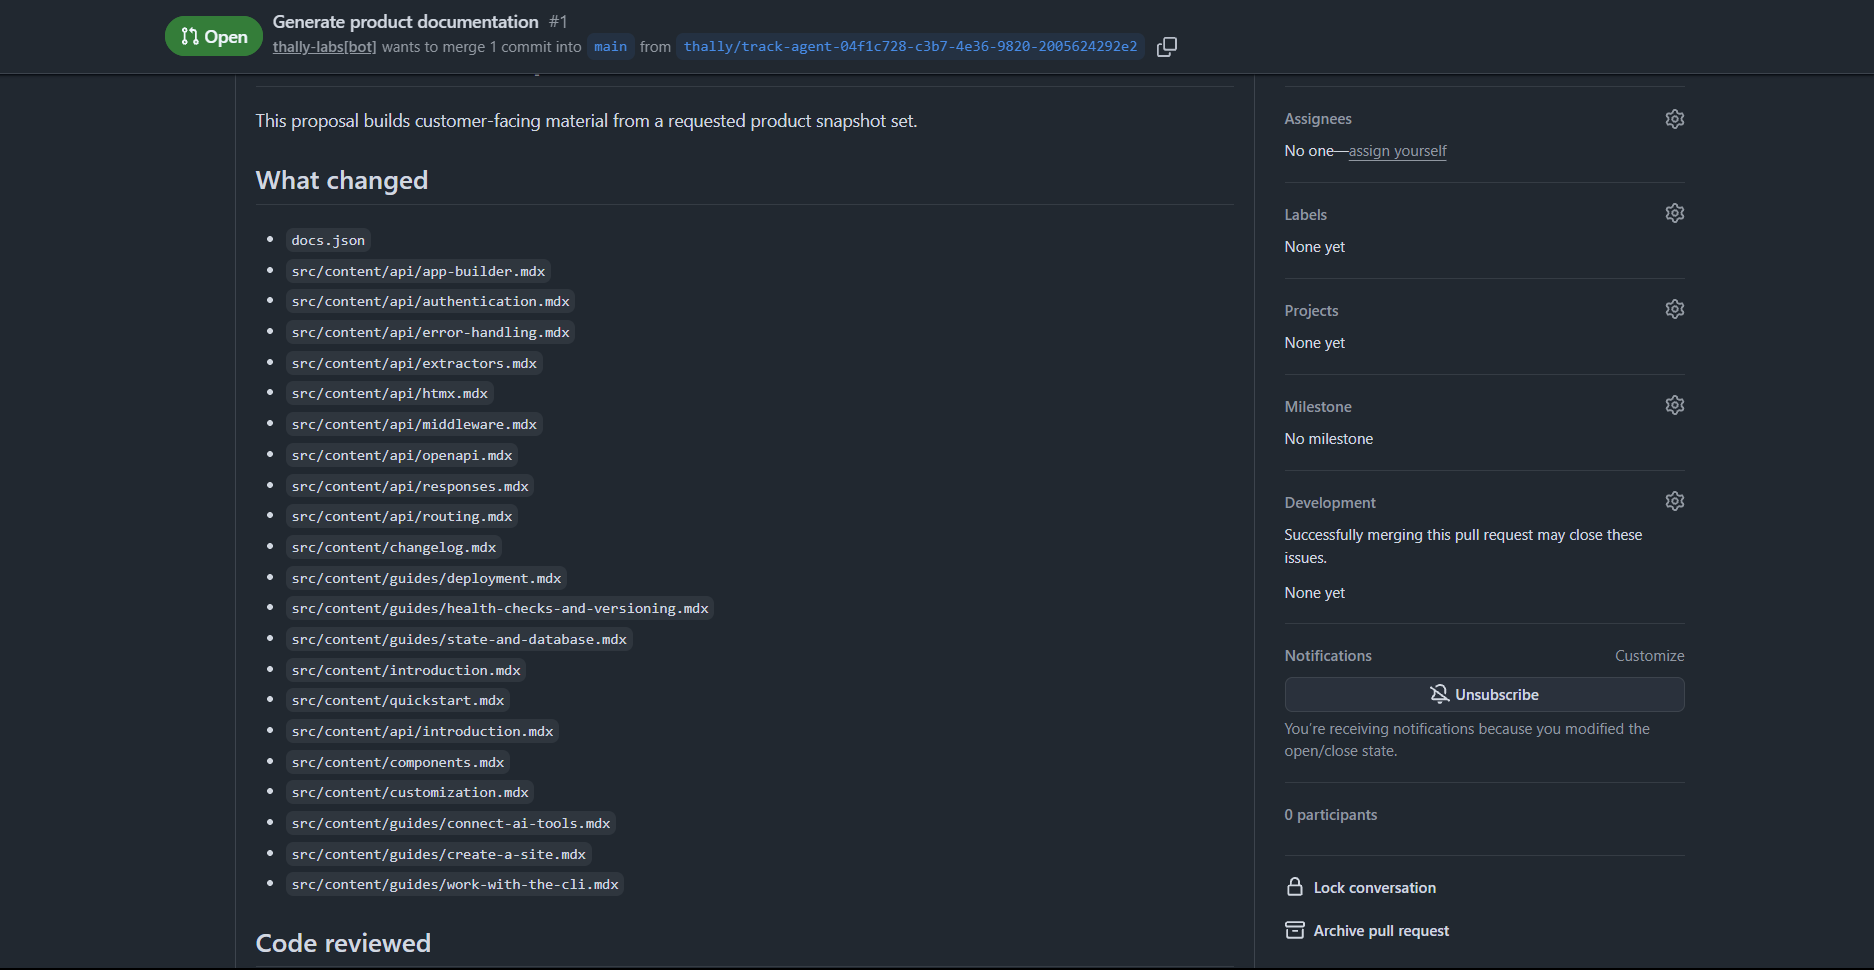Click src/content/api/error-handling.mdx entry
1874x970 pixels.
tap(430, 332)
